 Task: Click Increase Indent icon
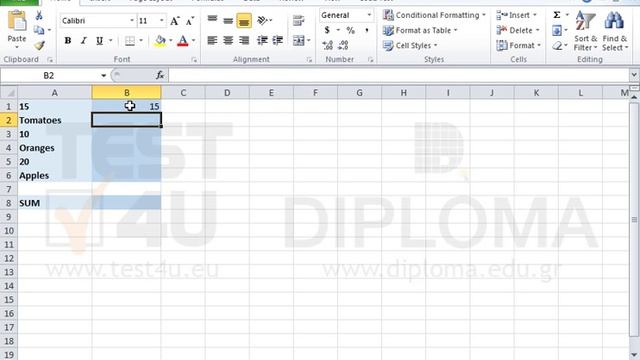click(278, 40)
